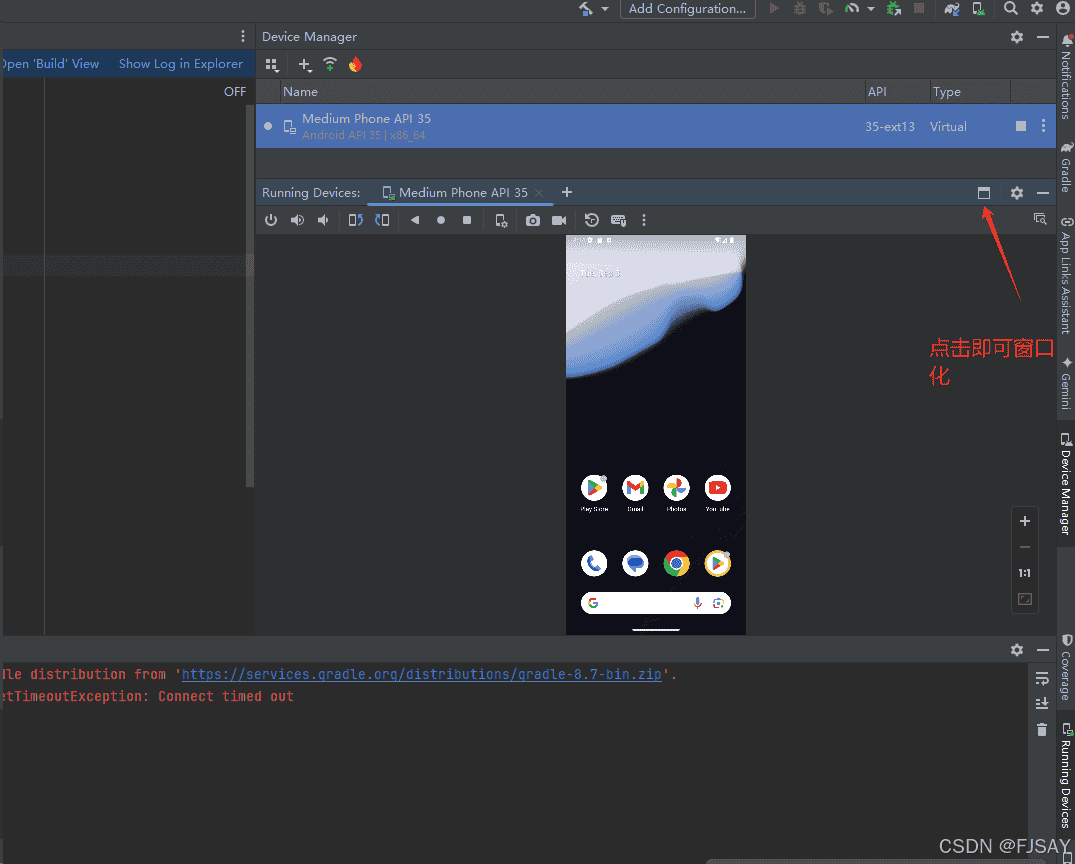Start screen recording of the virtual device

558,220
